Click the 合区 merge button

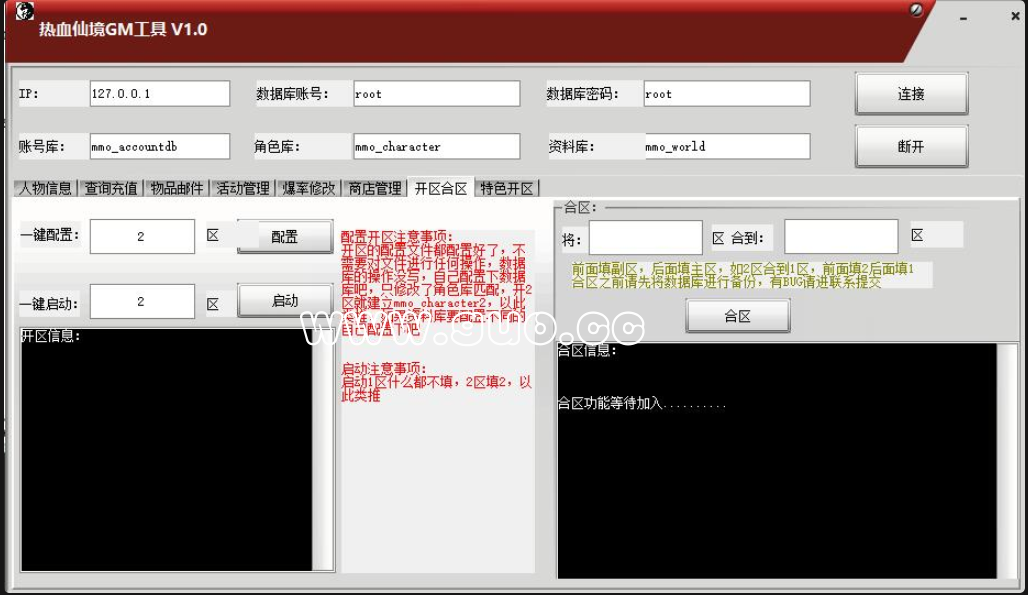[x=738, y=316]
